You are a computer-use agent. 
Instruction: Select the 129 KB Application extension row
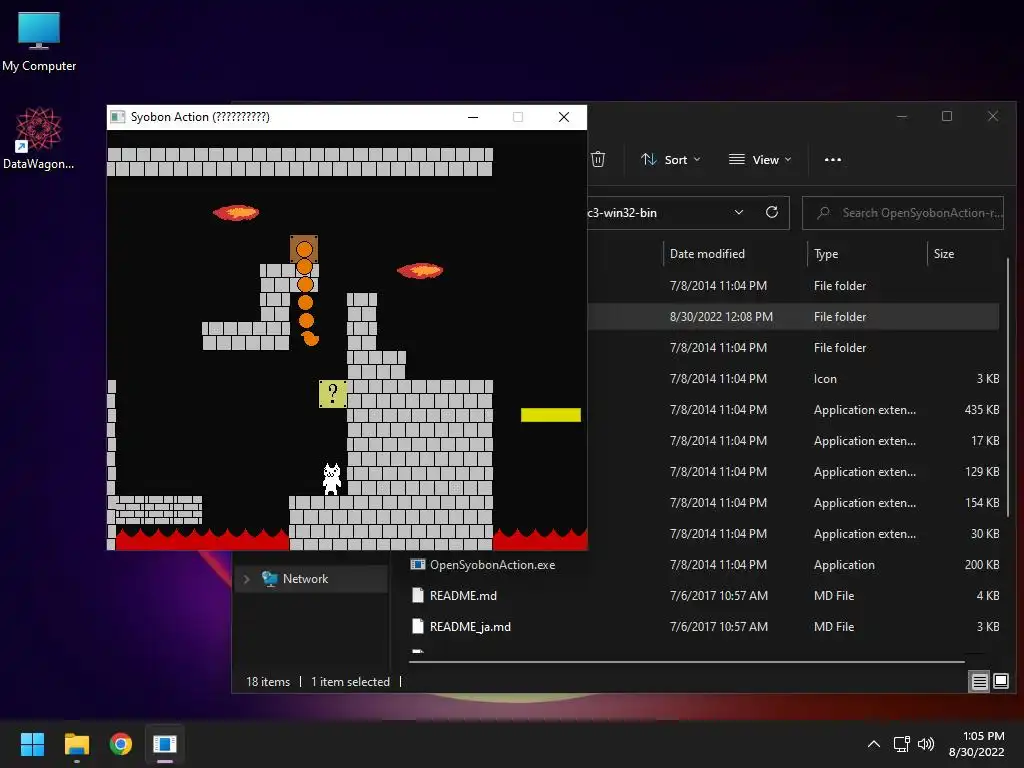pyautogui.click(x=793, y=472)
